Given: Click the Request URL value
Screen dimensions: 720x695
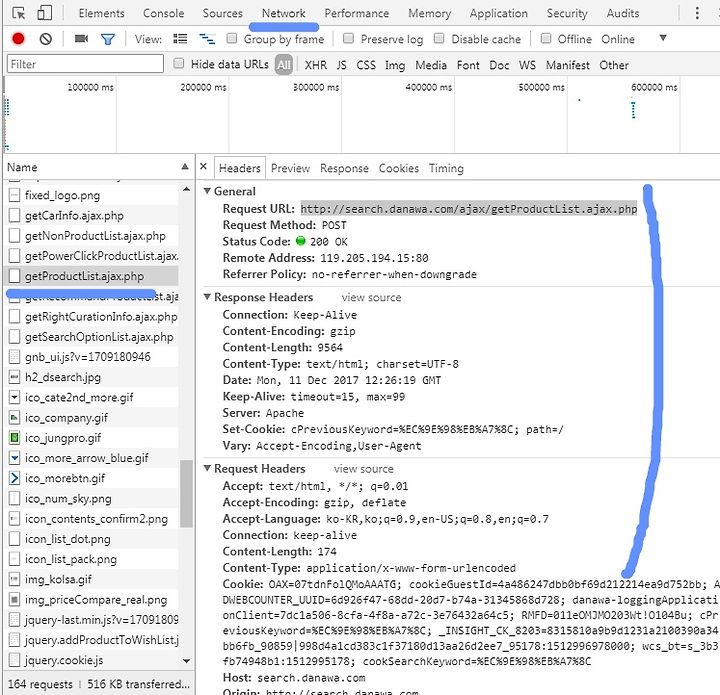Looking at the screenshot, I should tap(469, 209).
